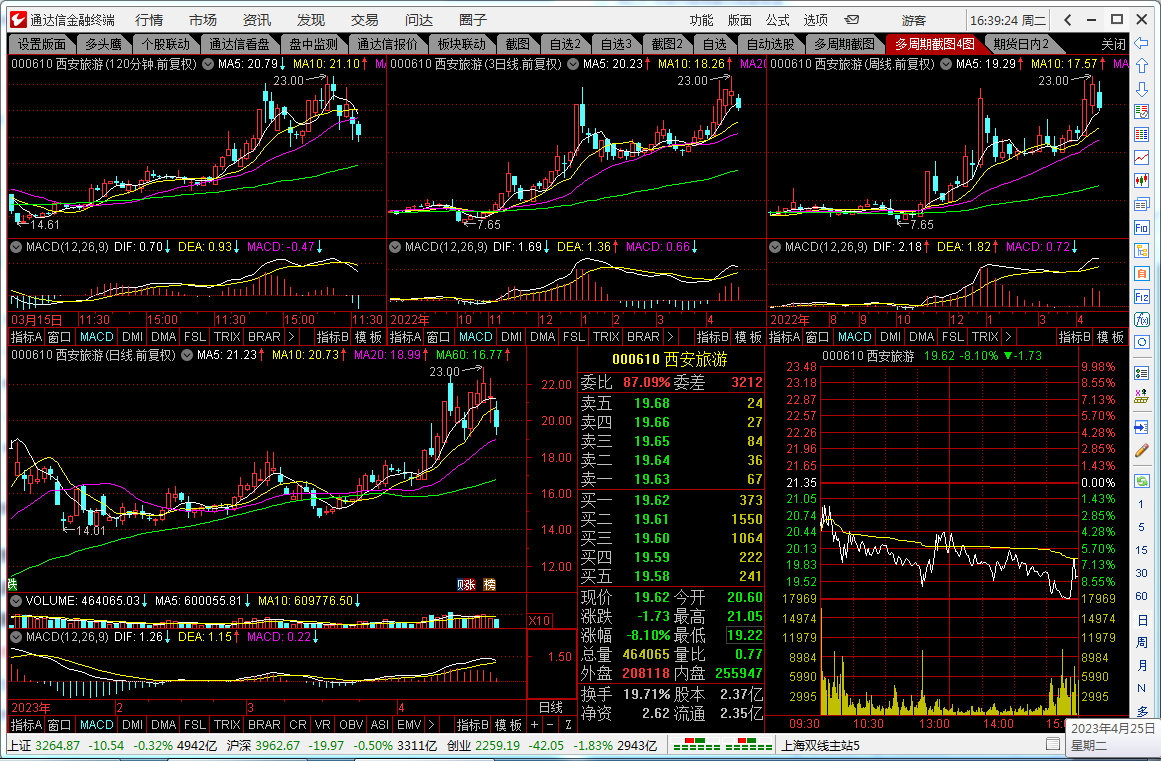
Task: Switch to 5-minute period in sidebar
Action: (x=1142, y=527)
